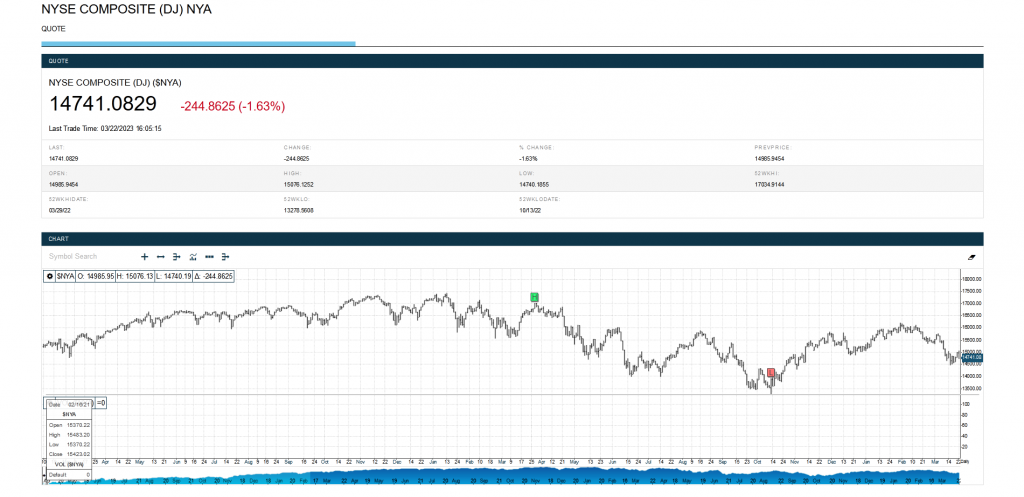Click the 14741.08 current price tag on axis
Screen dimensions: 1024x497
tap(972, 357)
